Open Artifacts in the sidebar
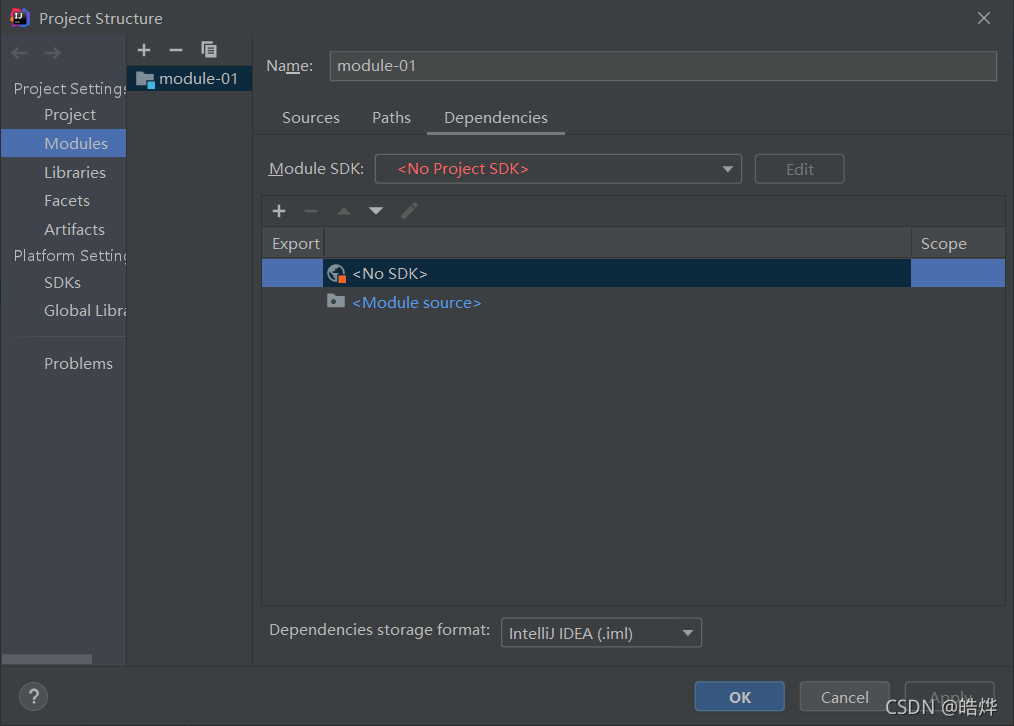 click(74, 230)
